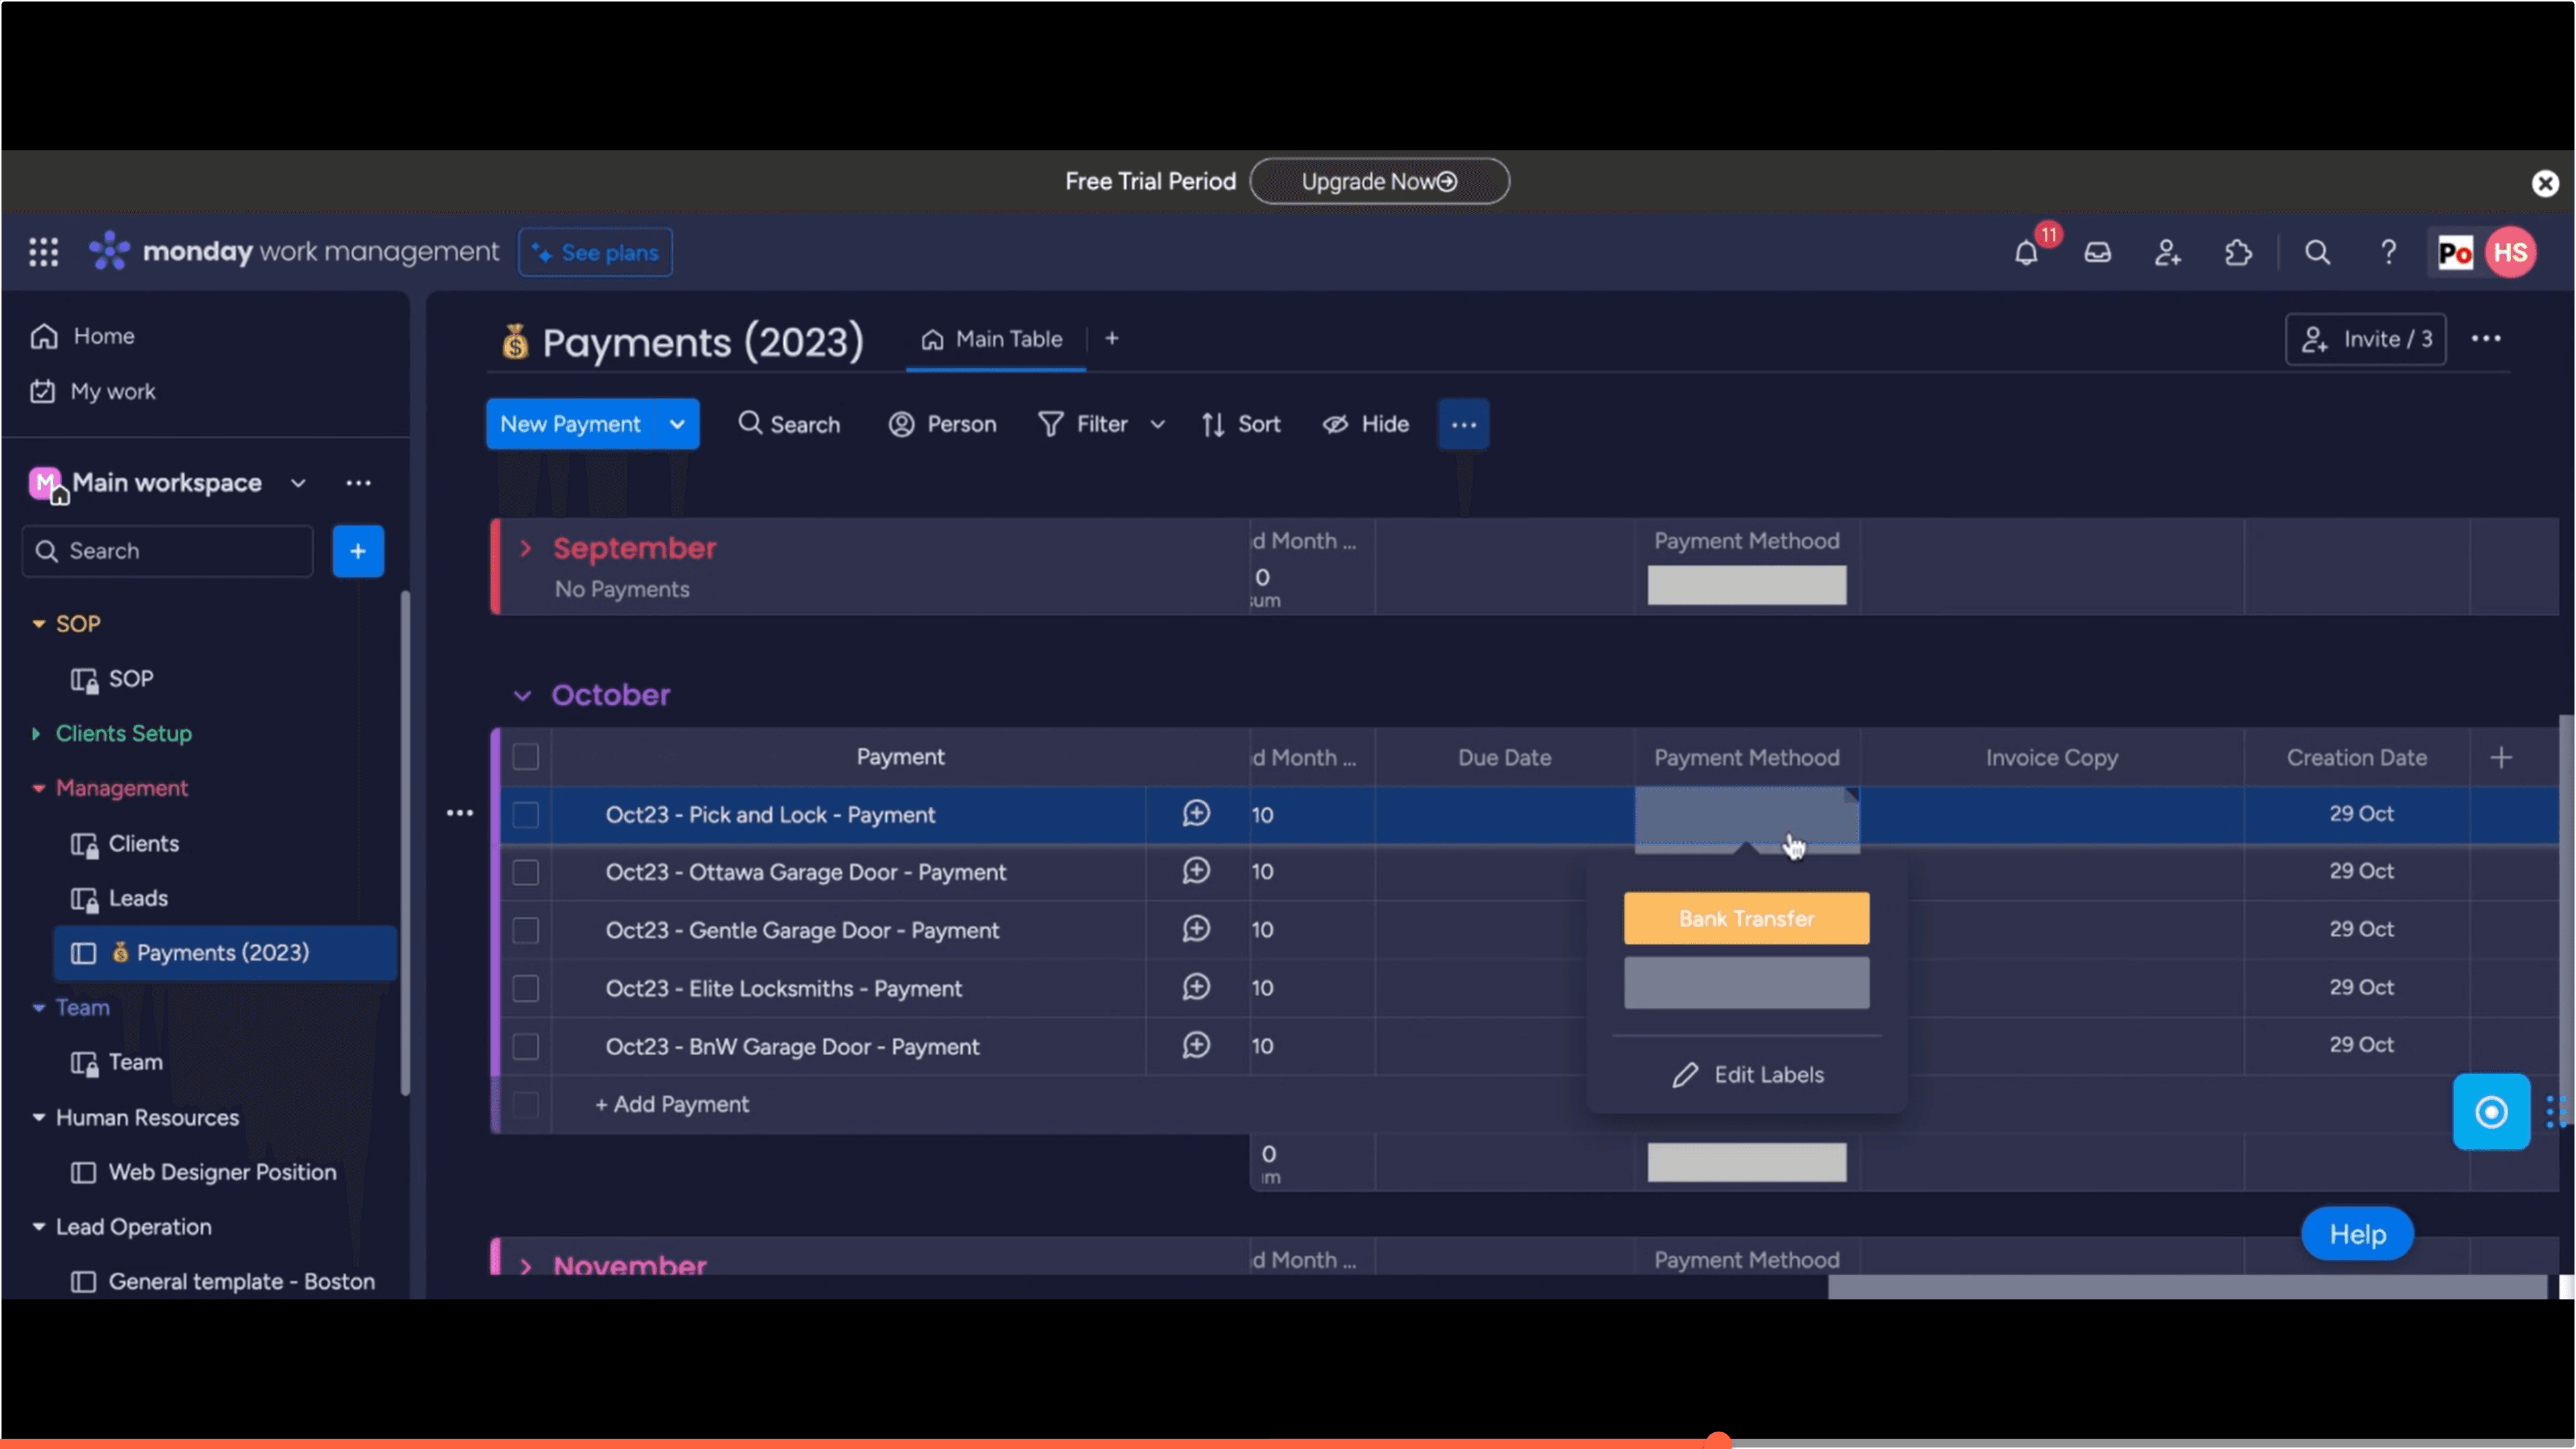Viewport: 2576px width, 1449px height.
Task: Open Main workspace three-dot menu
Action: coord(358,483)
